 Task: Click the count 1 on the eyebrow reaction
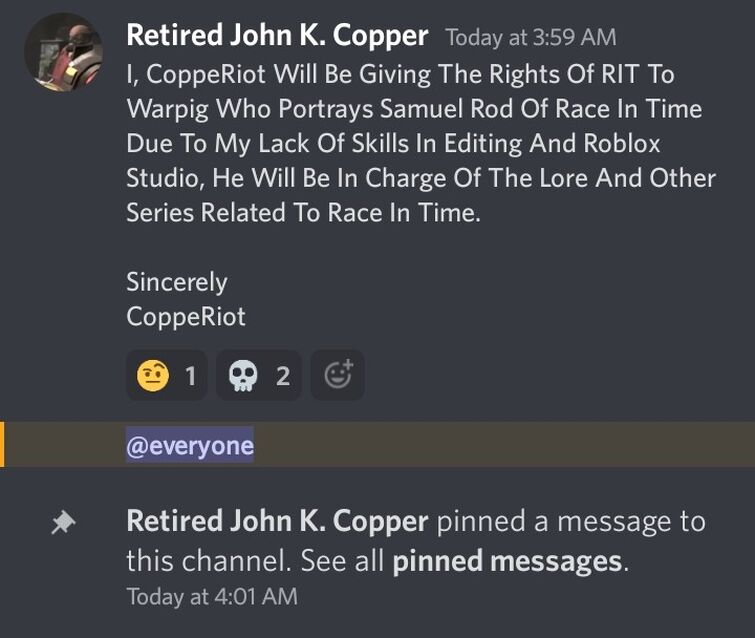[x=191, y=377]
